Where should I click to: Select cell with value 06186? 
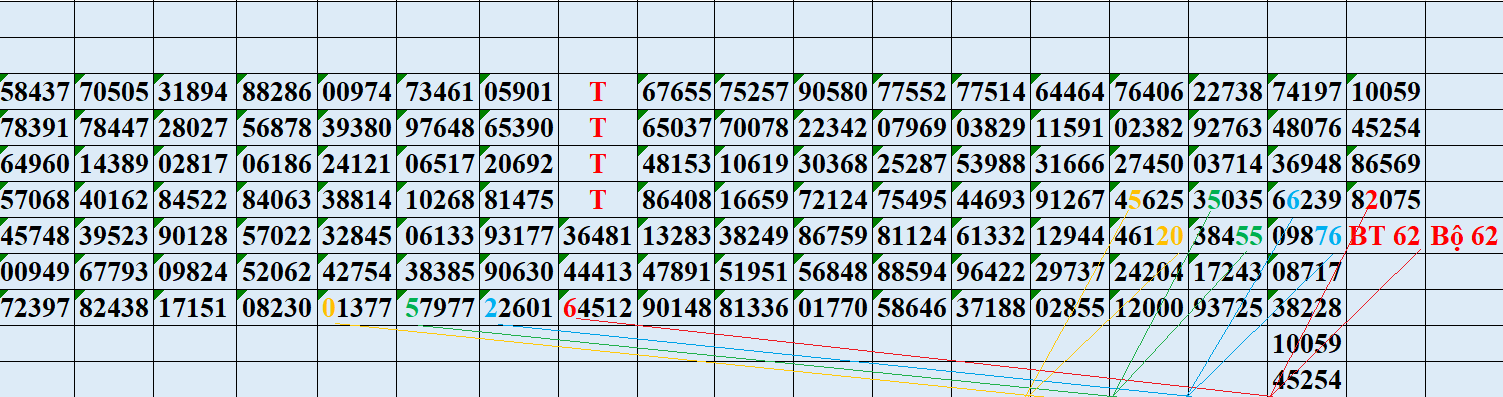(x=277, y=164)
